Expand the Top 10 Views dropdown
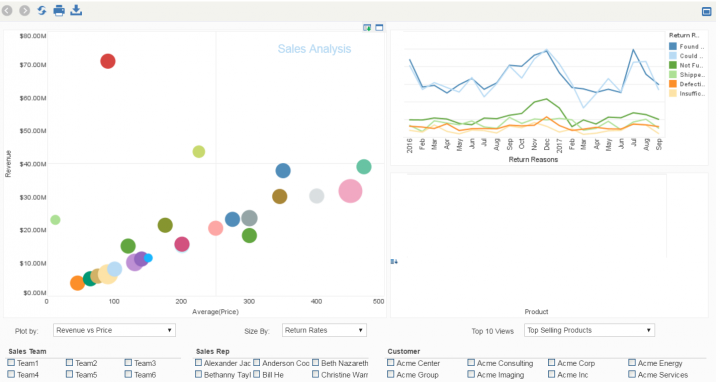The width and height of the screenshot is (720, 382). click(589, 330)
